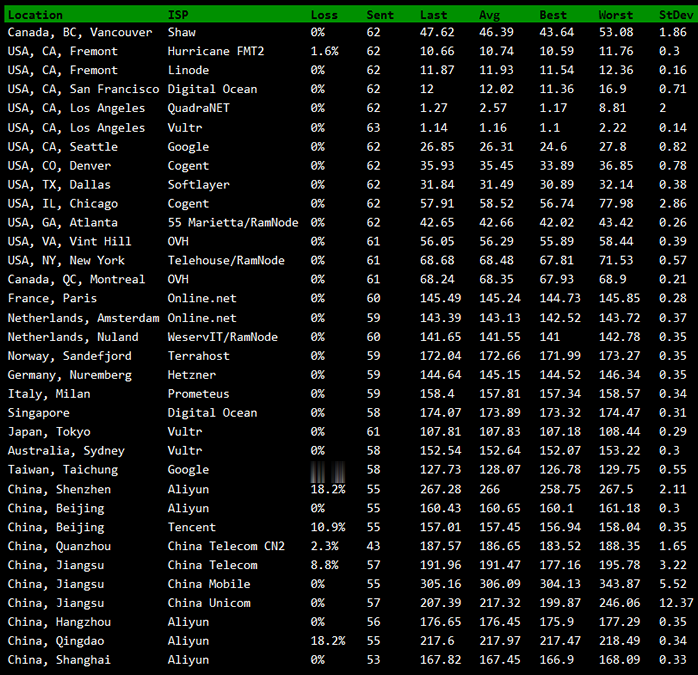Click the 10.9% loss value
This screenshot has width=698, height=675.
coord(328,527)
